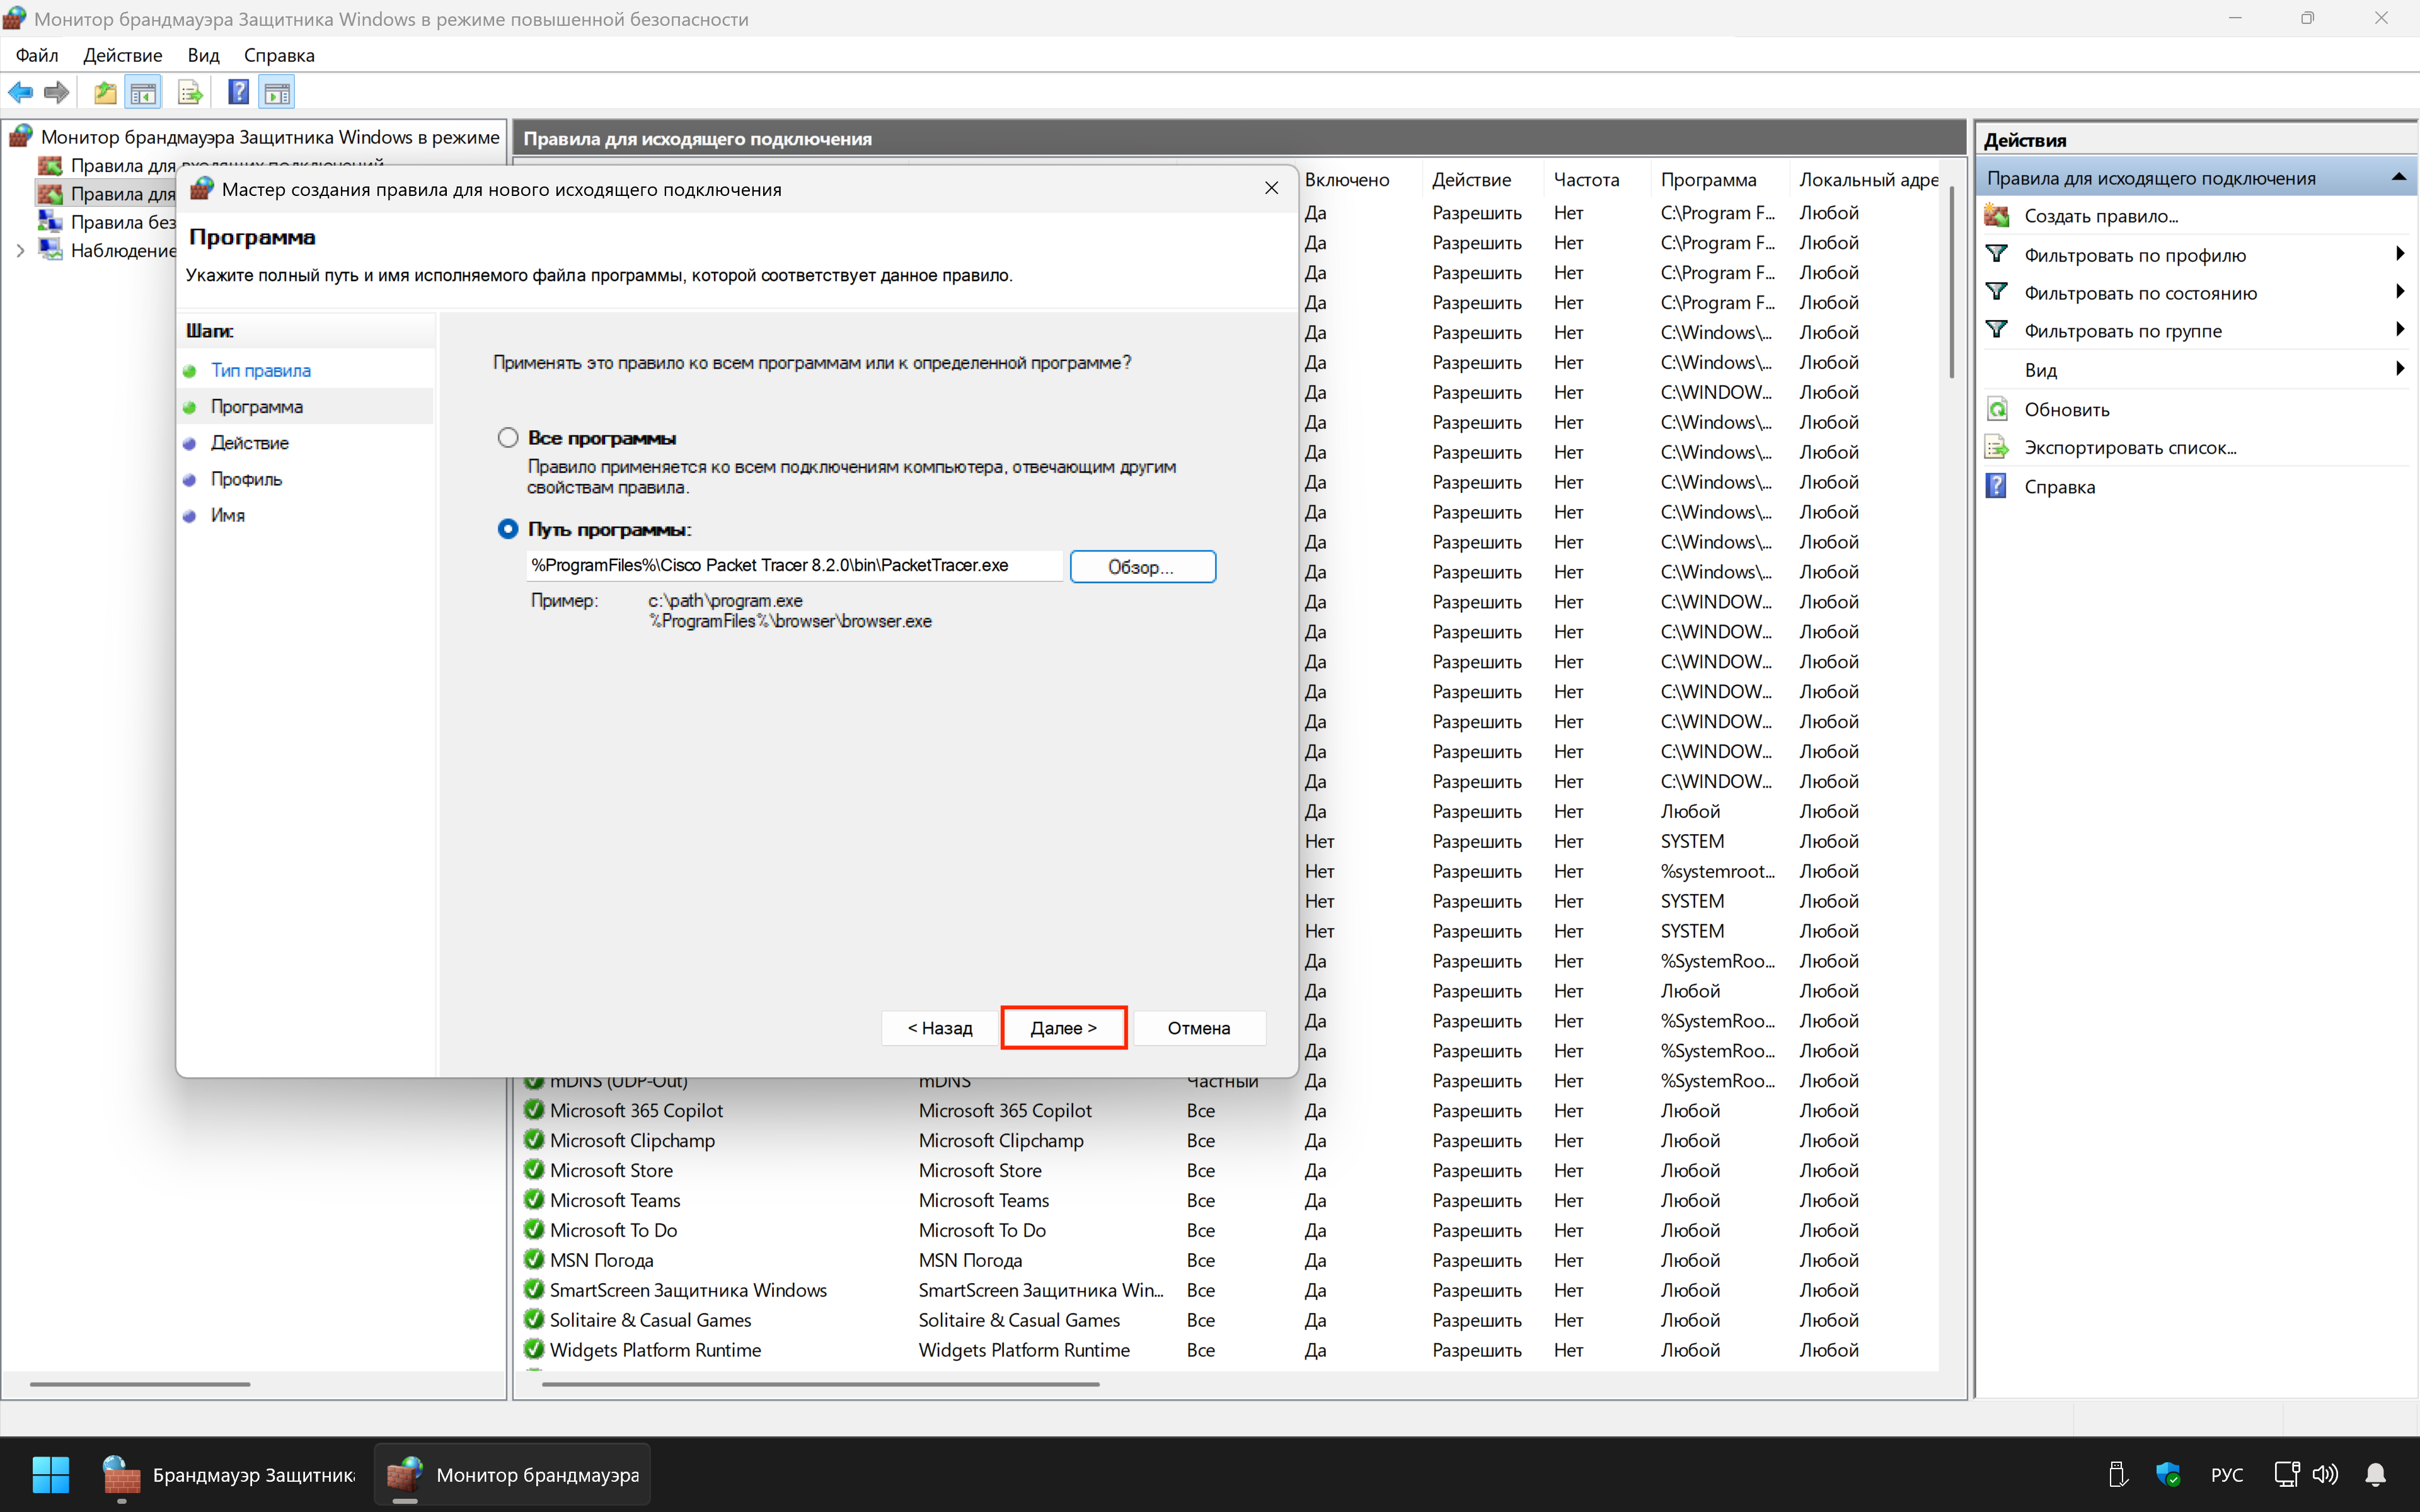Select the 'Все программы' radio button
This screenshot has width=2420, height=1512.
pyautogui.click(x=508, y=438)
